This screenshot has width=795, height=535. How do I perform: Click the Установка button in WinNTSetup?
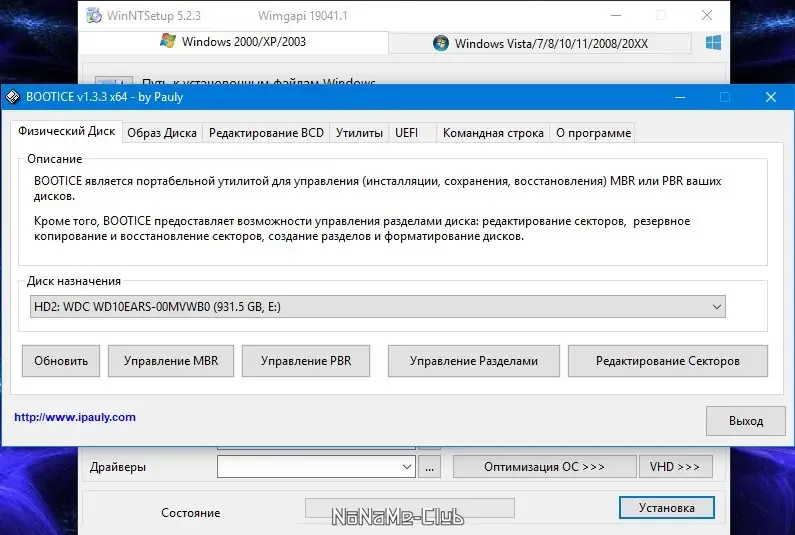[x=667, y=508]
